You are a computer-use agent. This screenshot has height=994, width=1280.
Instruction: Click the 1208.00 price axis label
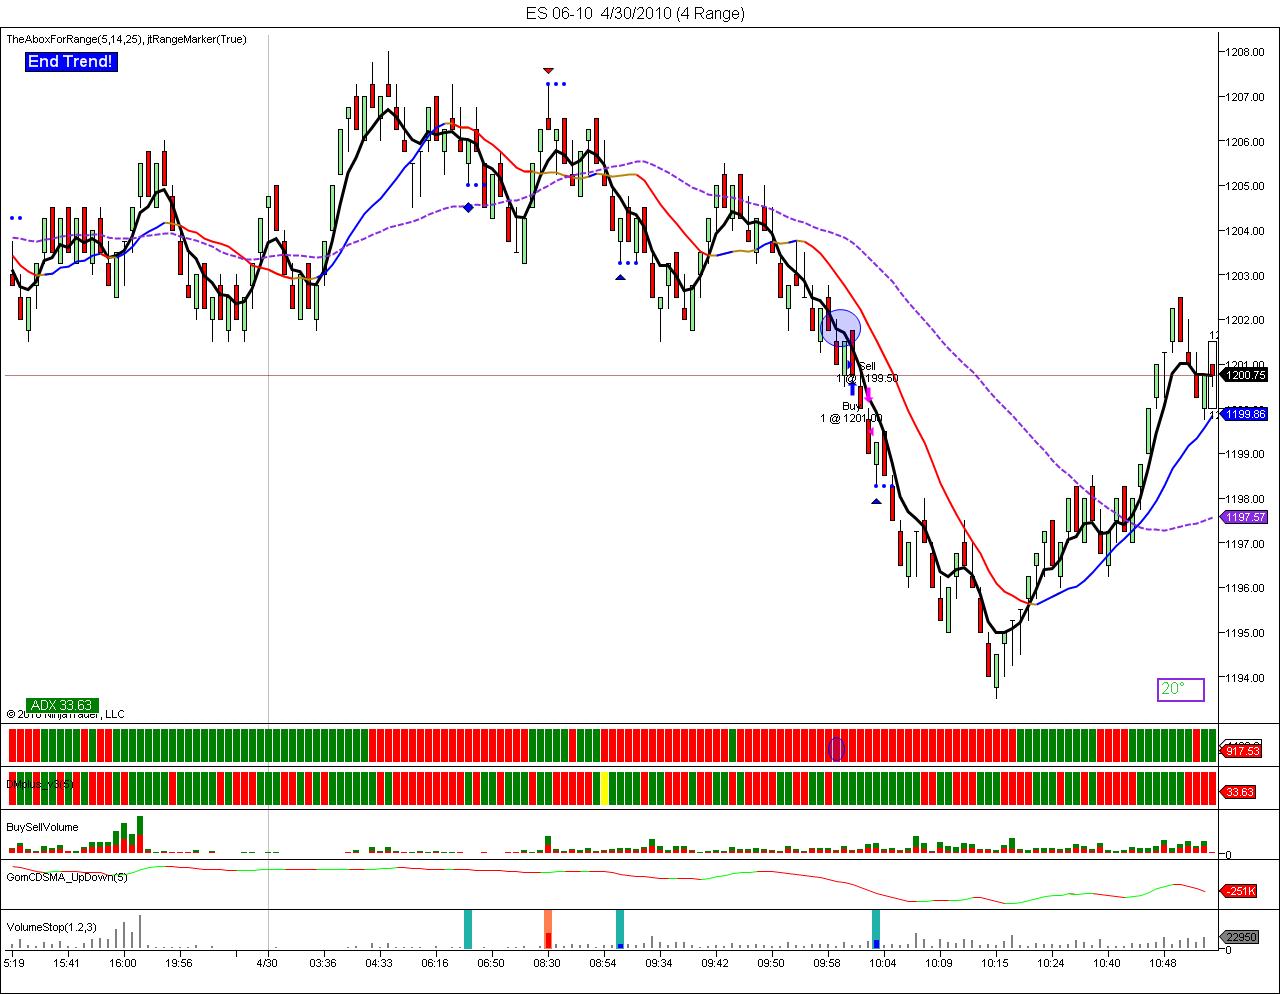click(x=1247, y=52)
